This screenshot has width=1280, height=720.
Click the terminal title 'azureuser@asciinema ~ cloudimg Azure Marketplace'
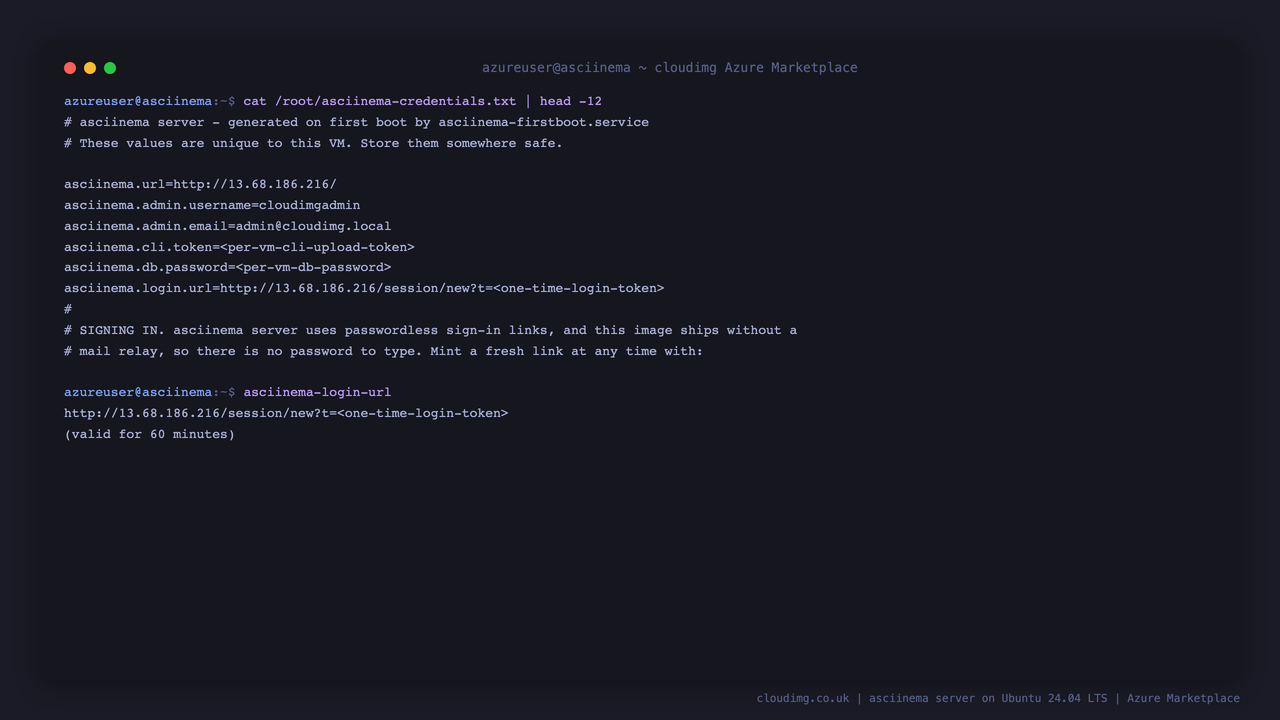670,68
